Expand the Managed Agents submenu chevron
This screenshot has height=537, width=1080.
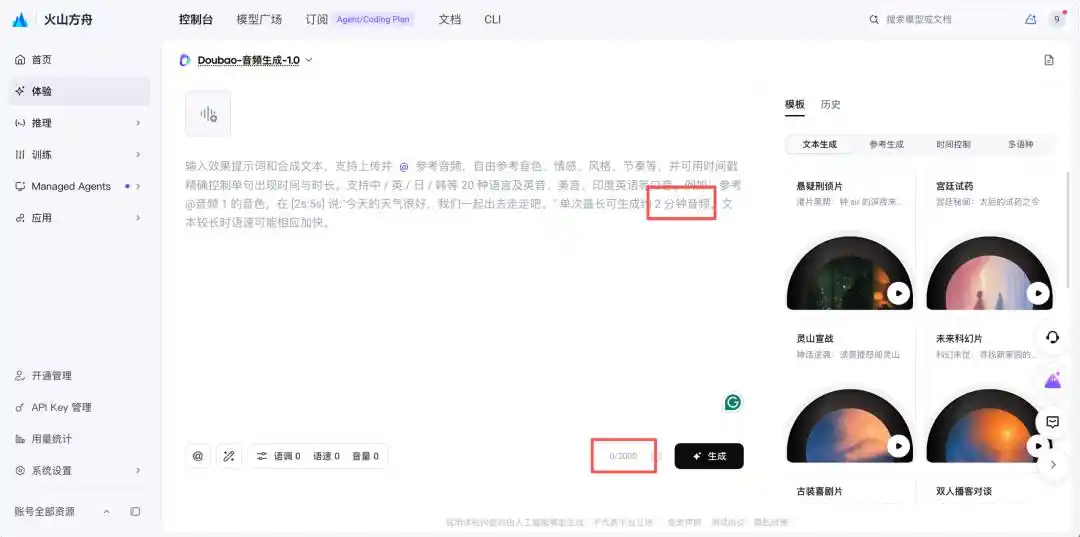point(138,187)
